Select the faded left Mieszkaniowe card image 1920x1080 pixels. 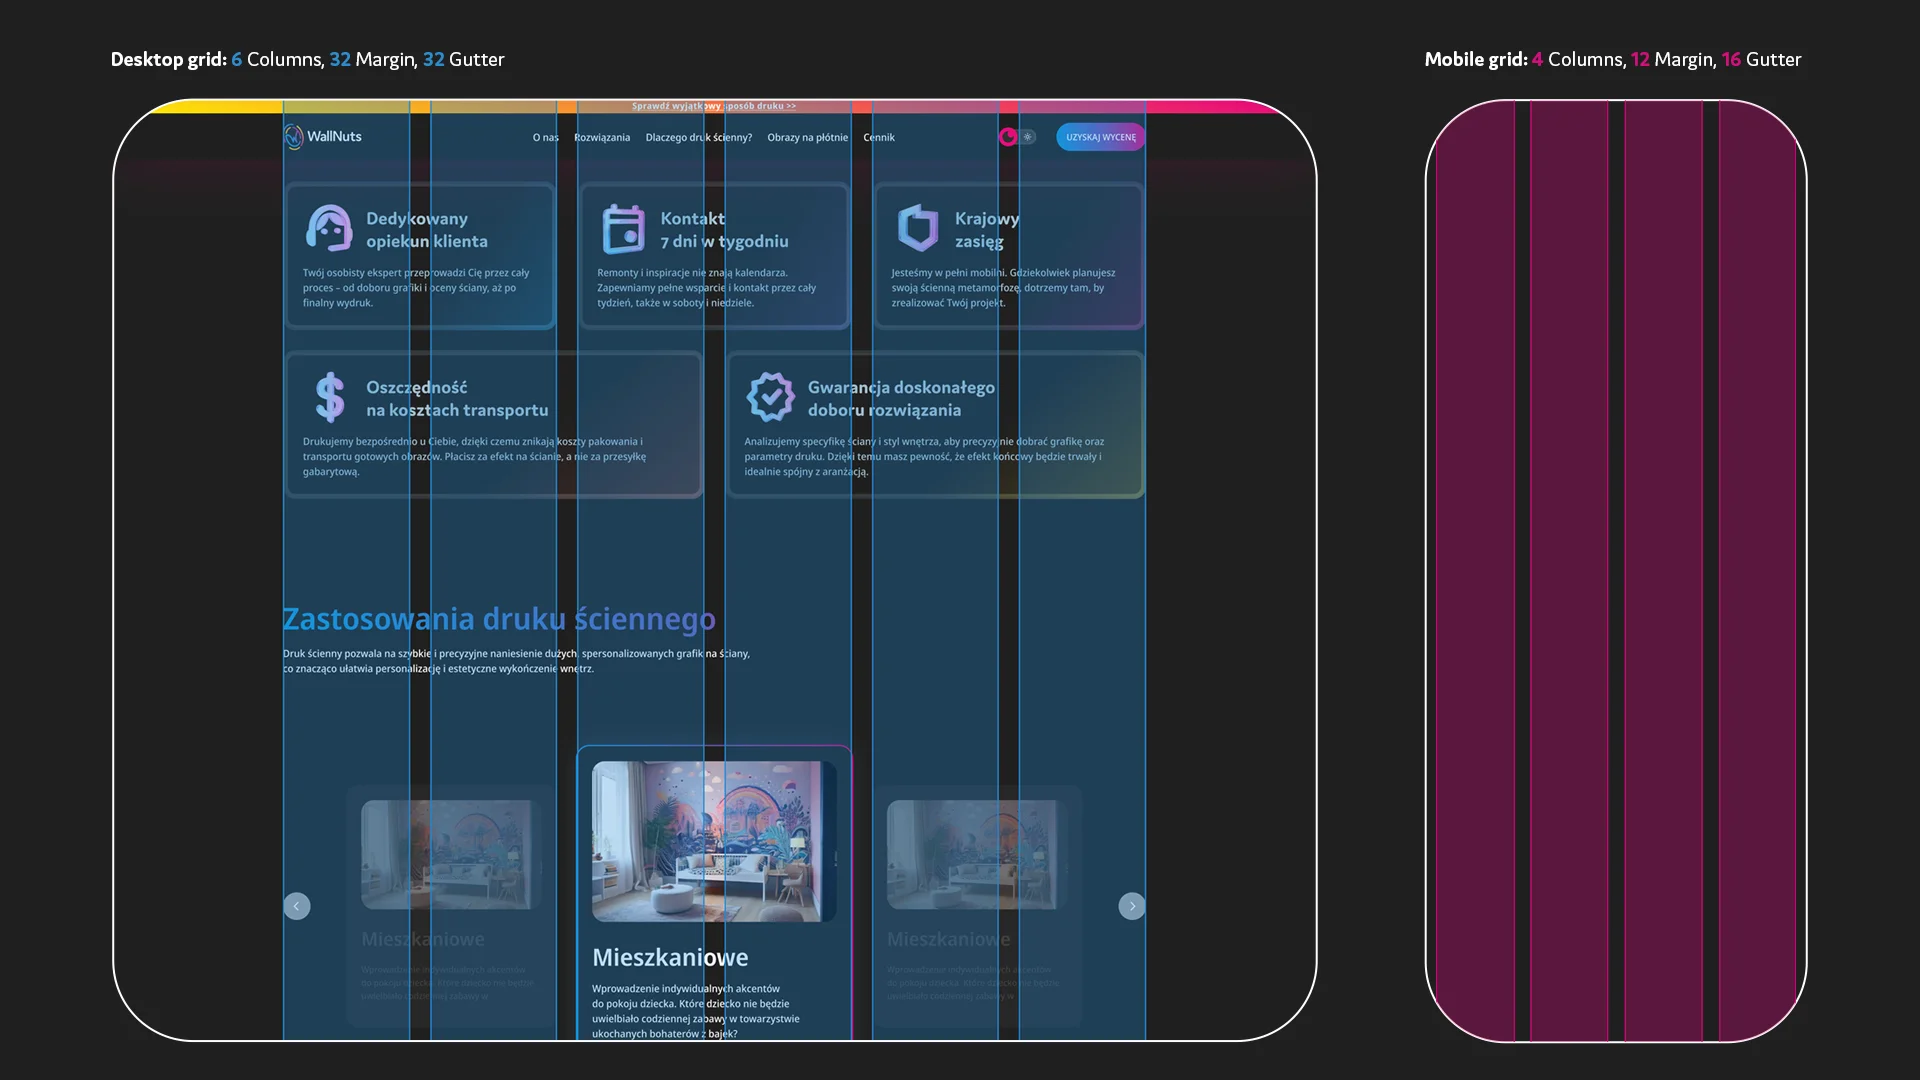tap(450, 854)
